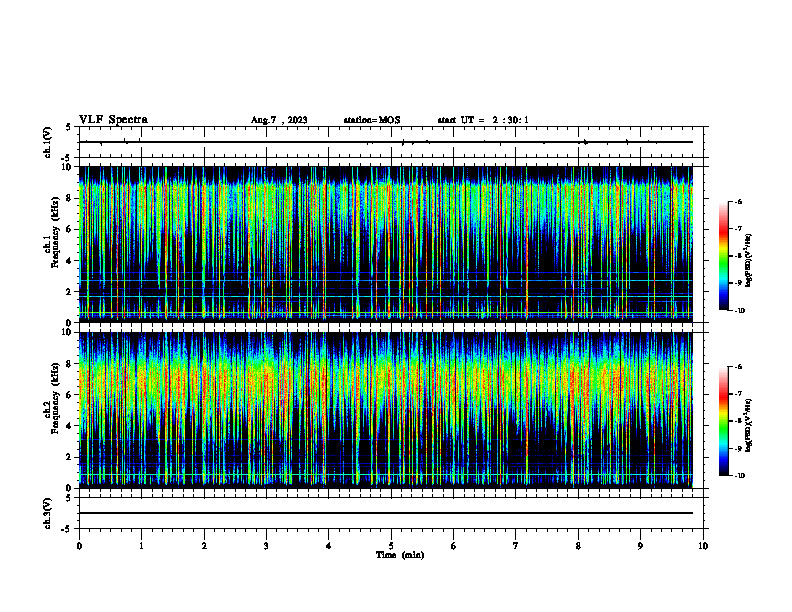The width and height of the screenshot is (792, 612).
Task: Select the date text "Aug.7, 2023"
Action: click(279, 120)
